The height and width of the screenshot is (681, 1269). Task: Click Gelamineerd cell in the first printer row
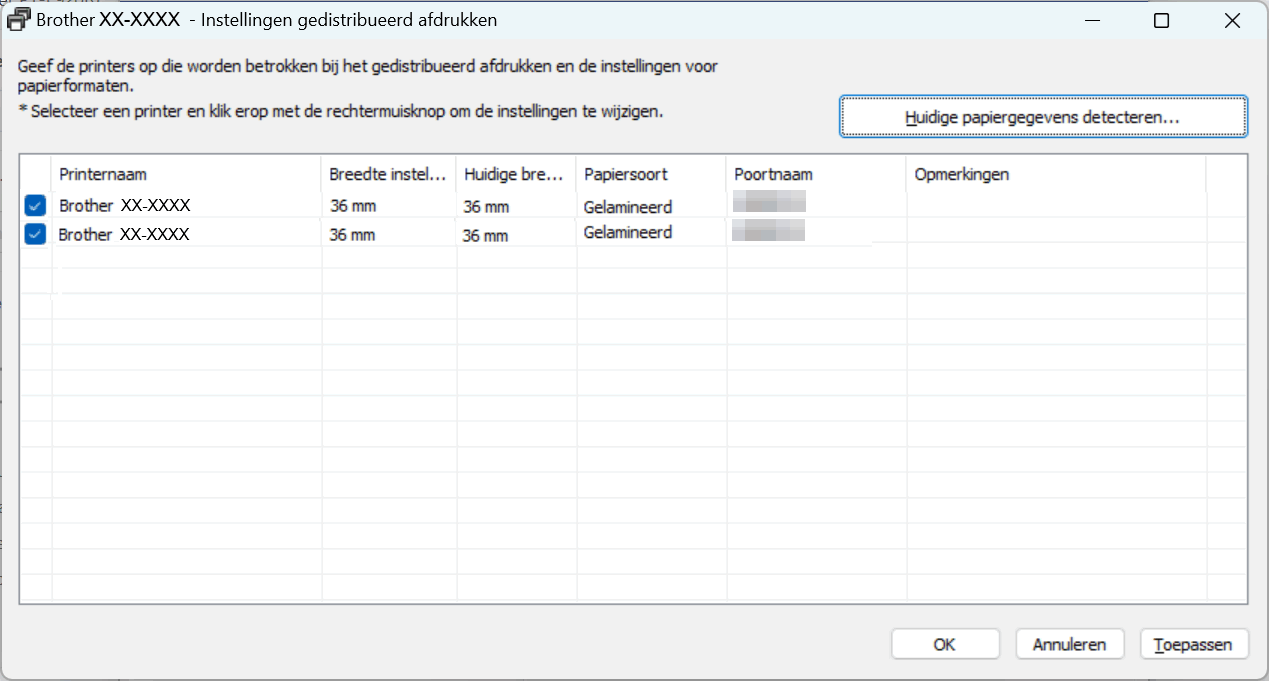click(x=628, y=207)
